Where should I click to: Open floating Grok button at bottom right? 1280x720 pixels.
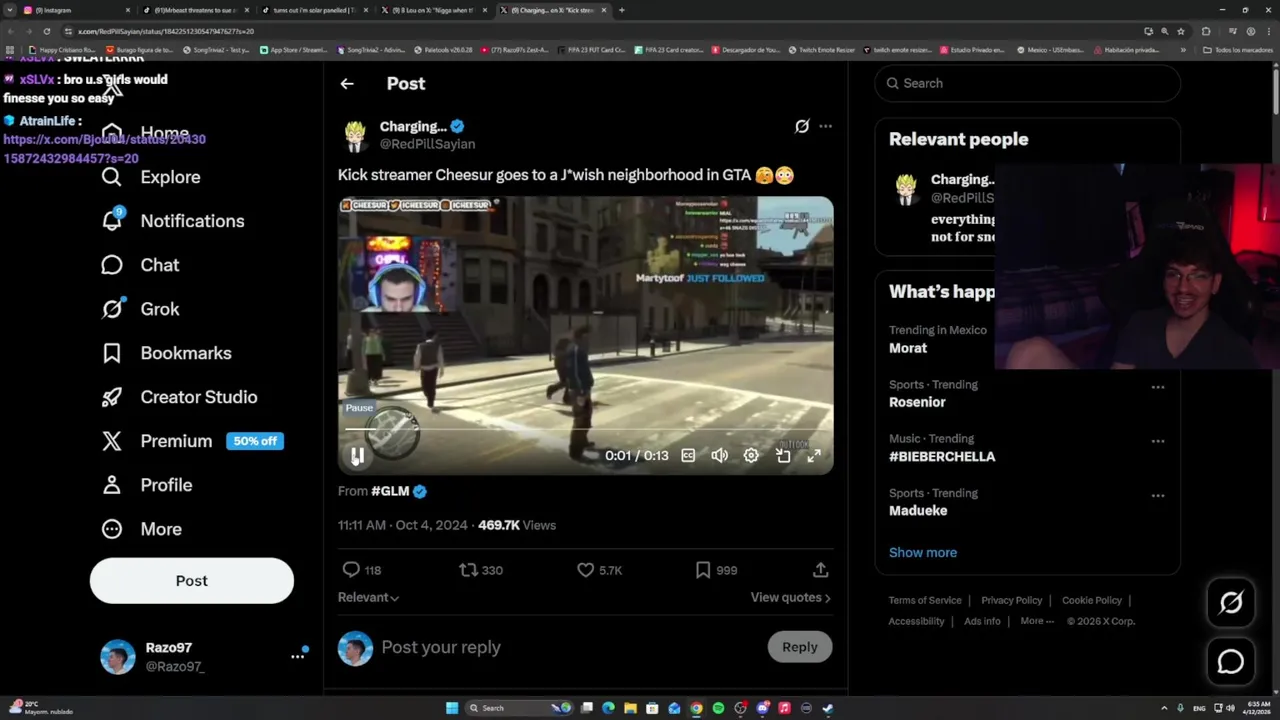click(x=1231, y=602)
